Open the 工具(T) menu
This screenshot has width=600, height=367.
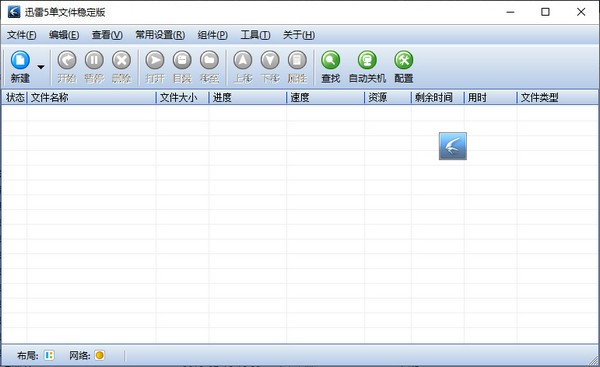click(255, 35)
